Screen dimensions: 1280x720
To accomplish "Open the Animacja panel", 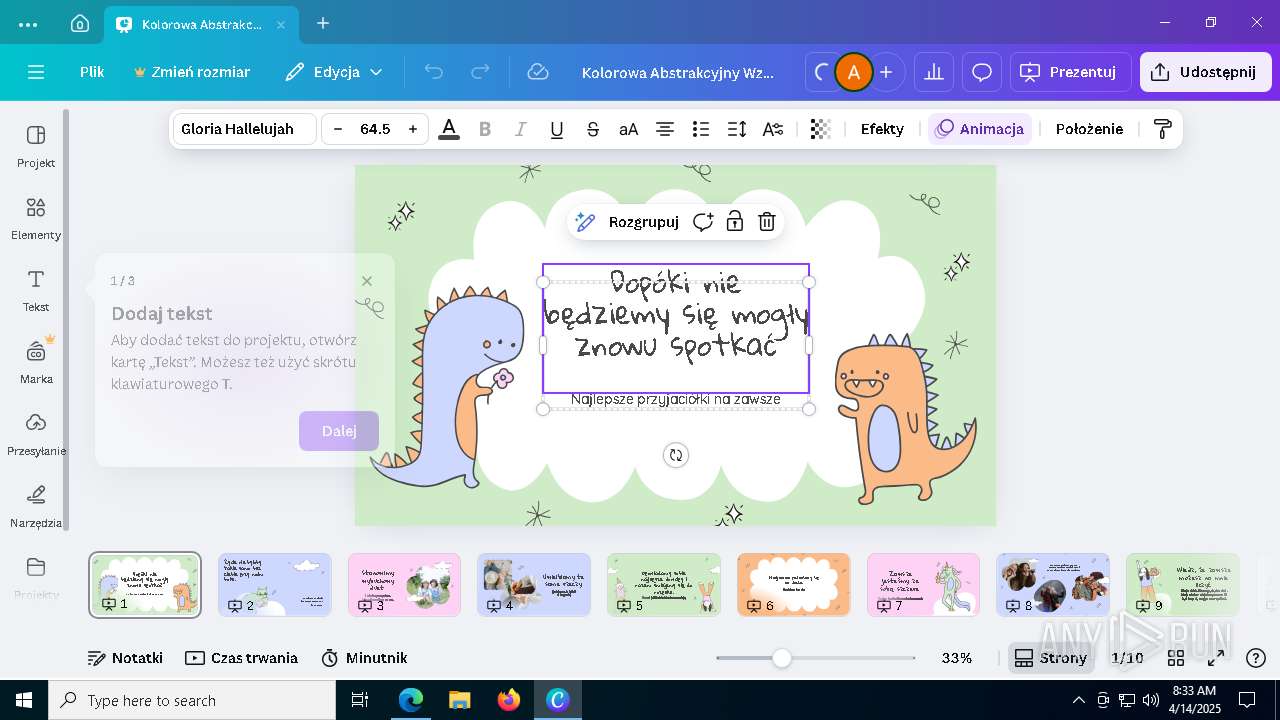I will pos(980,129).
